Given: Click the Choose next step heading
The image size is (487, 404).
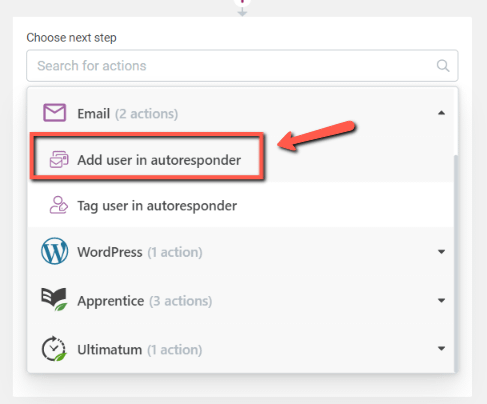Looking at the screenshot, I should [71, 38].
